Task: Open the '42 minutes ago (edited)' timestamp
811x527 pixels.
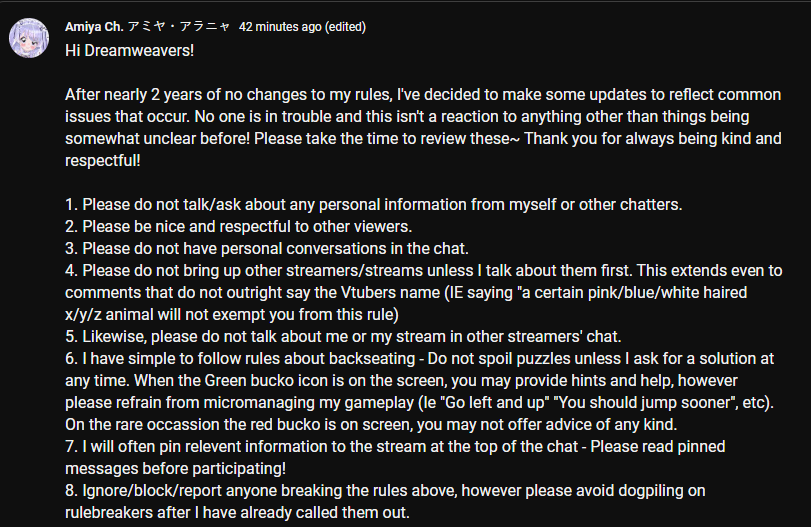Action: [302, 26]
